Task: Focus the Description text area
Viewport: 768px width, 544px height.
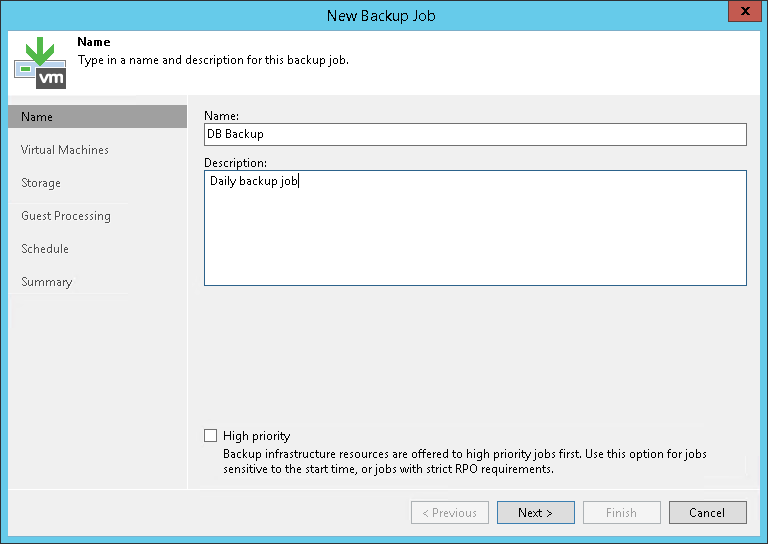Action: [x=475, y=228]
